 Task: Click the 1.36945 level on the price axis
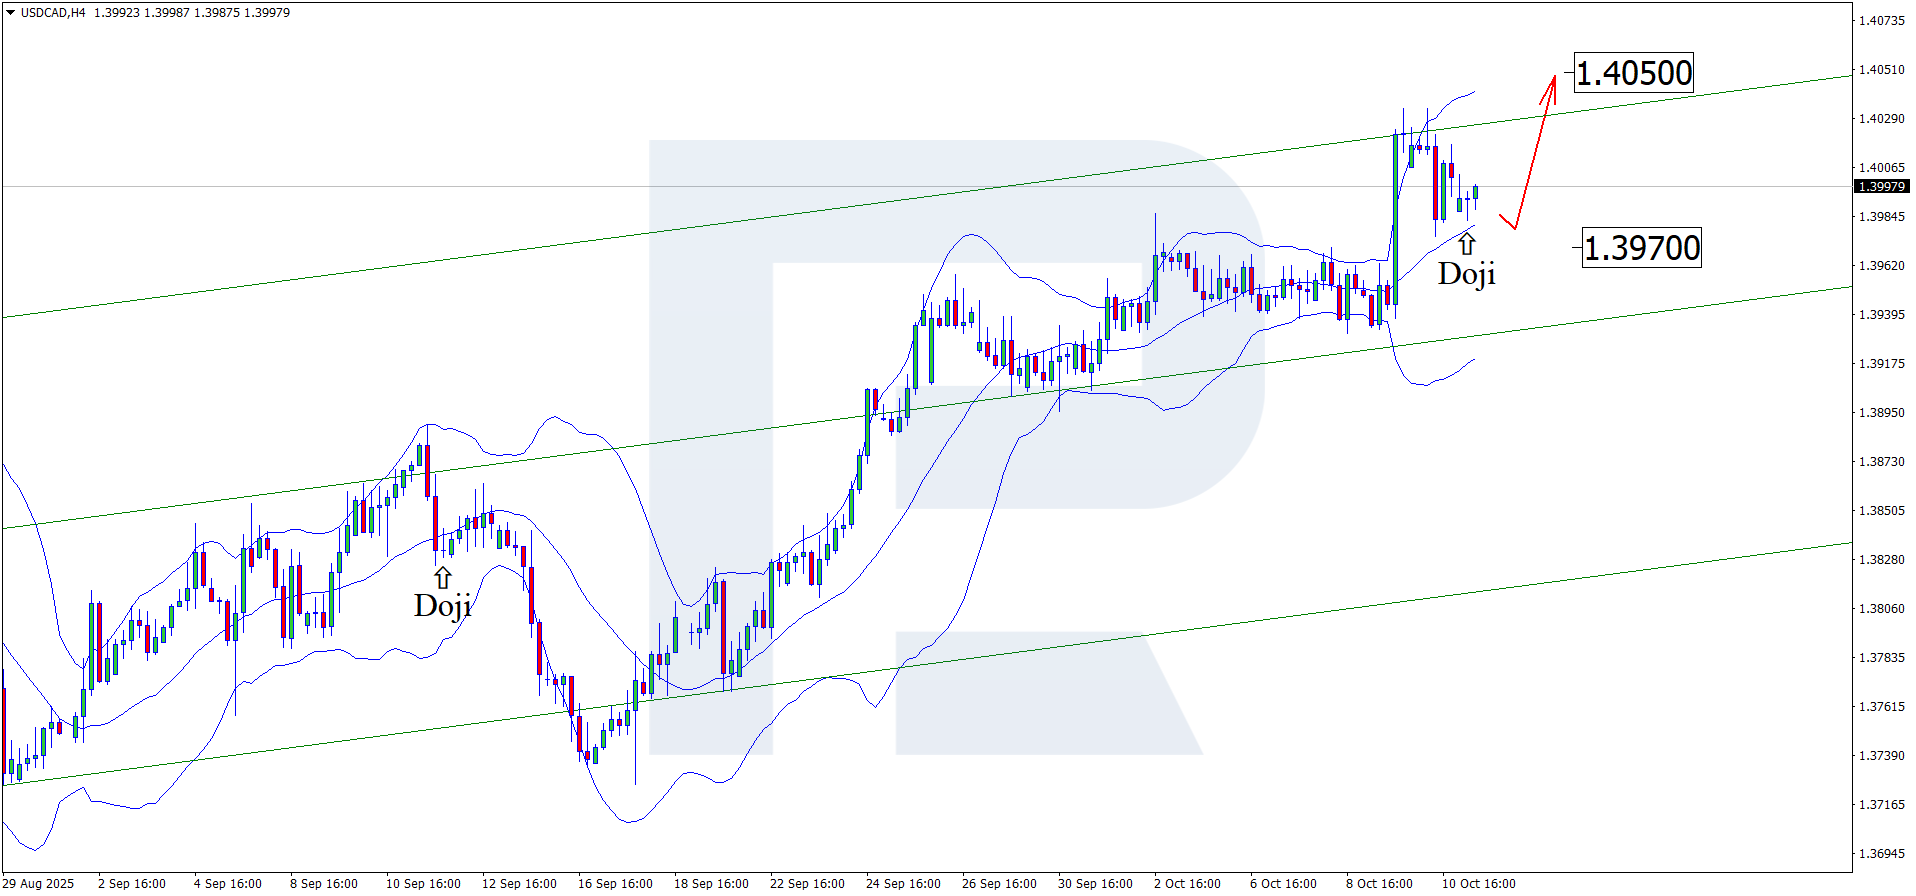click(1881, 854)
